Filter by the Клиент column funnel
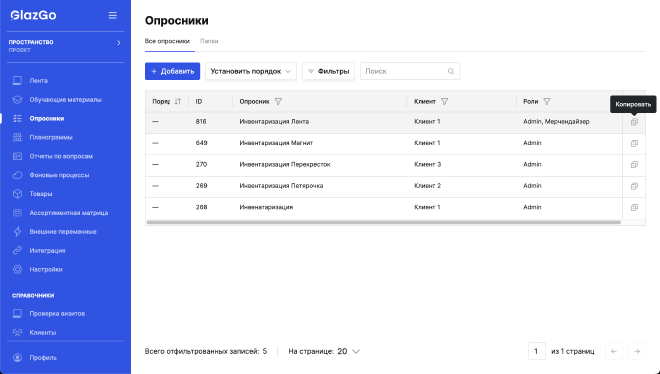660x374 pixels. pyautogui.click(x=444, y=101)
